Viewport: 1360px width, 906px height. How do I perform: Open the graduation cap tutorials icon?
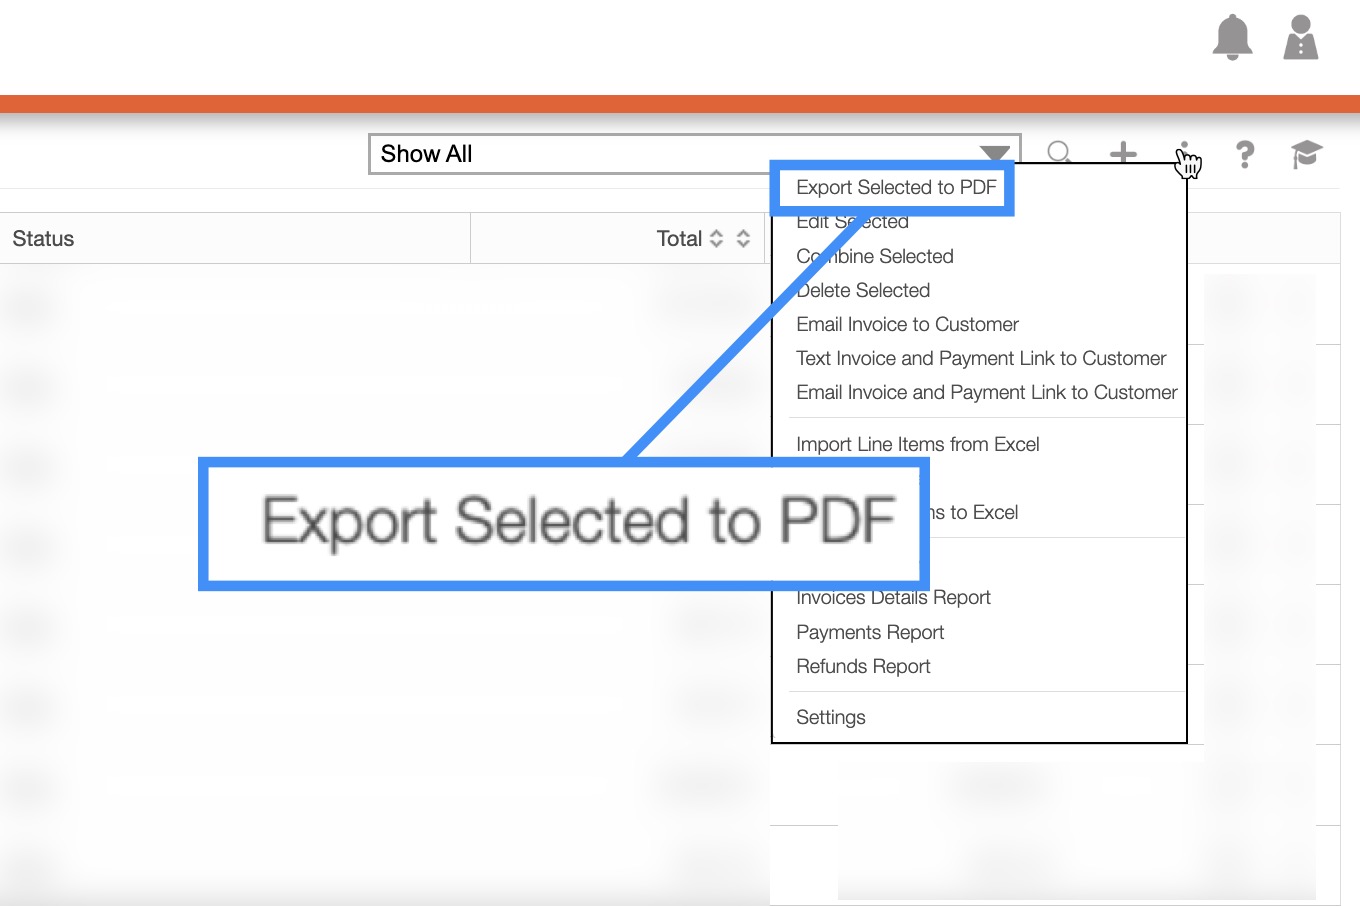click(x=1306, y=154)
